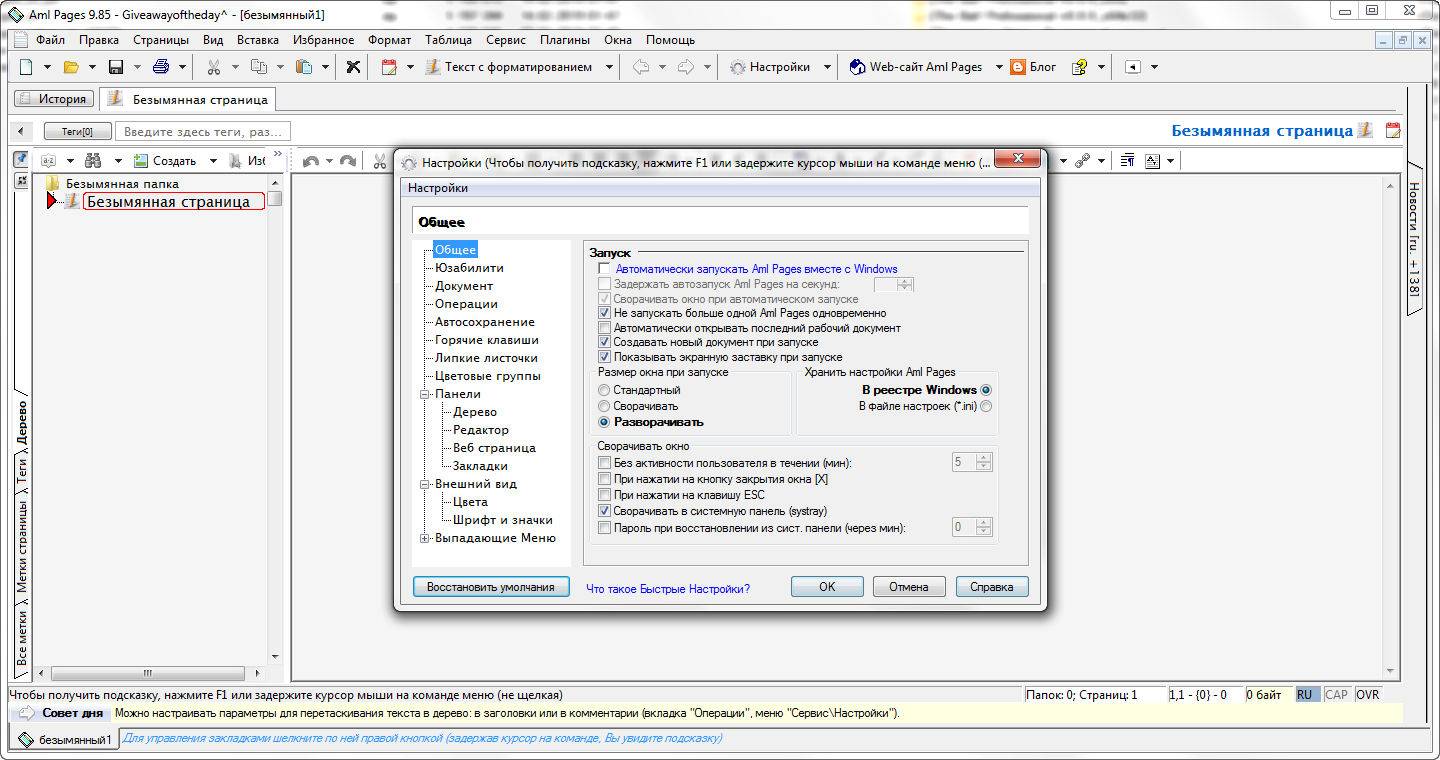
Task: Click the Undo arrow in editor toolbar
Action: tap(311, 160)
